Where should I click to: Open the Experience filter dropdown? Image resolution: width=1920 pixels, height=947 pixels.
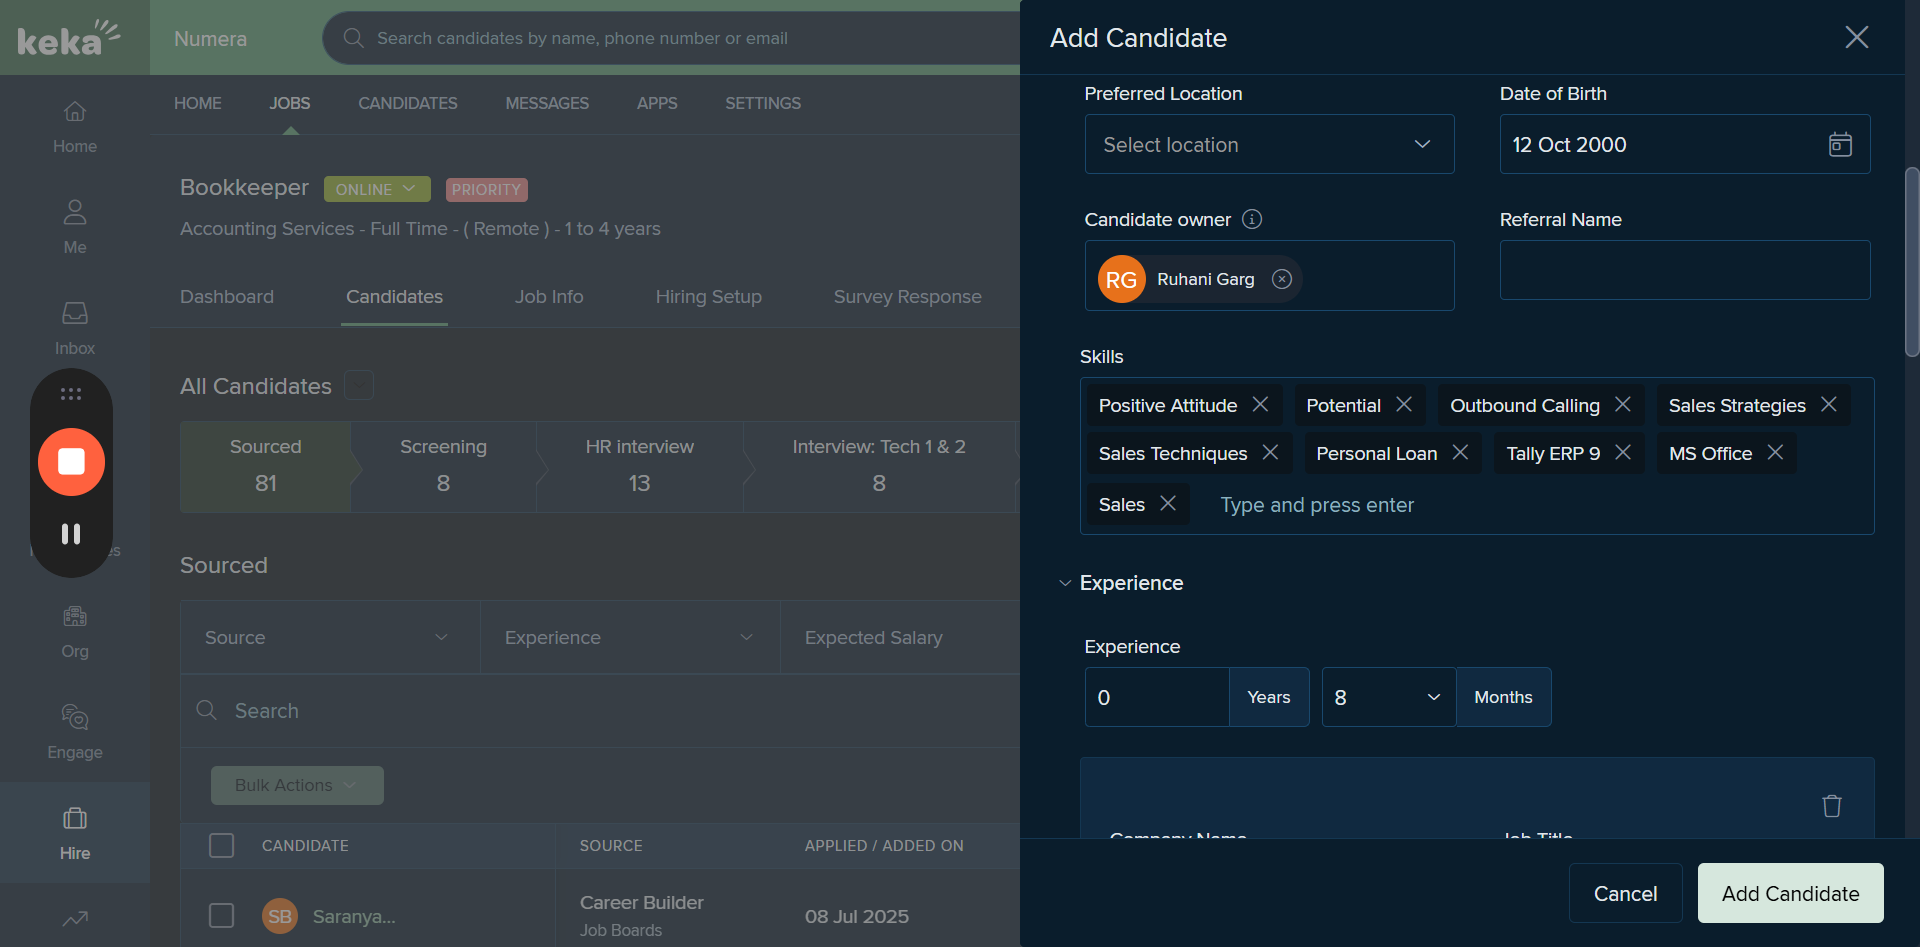(629, 637)
